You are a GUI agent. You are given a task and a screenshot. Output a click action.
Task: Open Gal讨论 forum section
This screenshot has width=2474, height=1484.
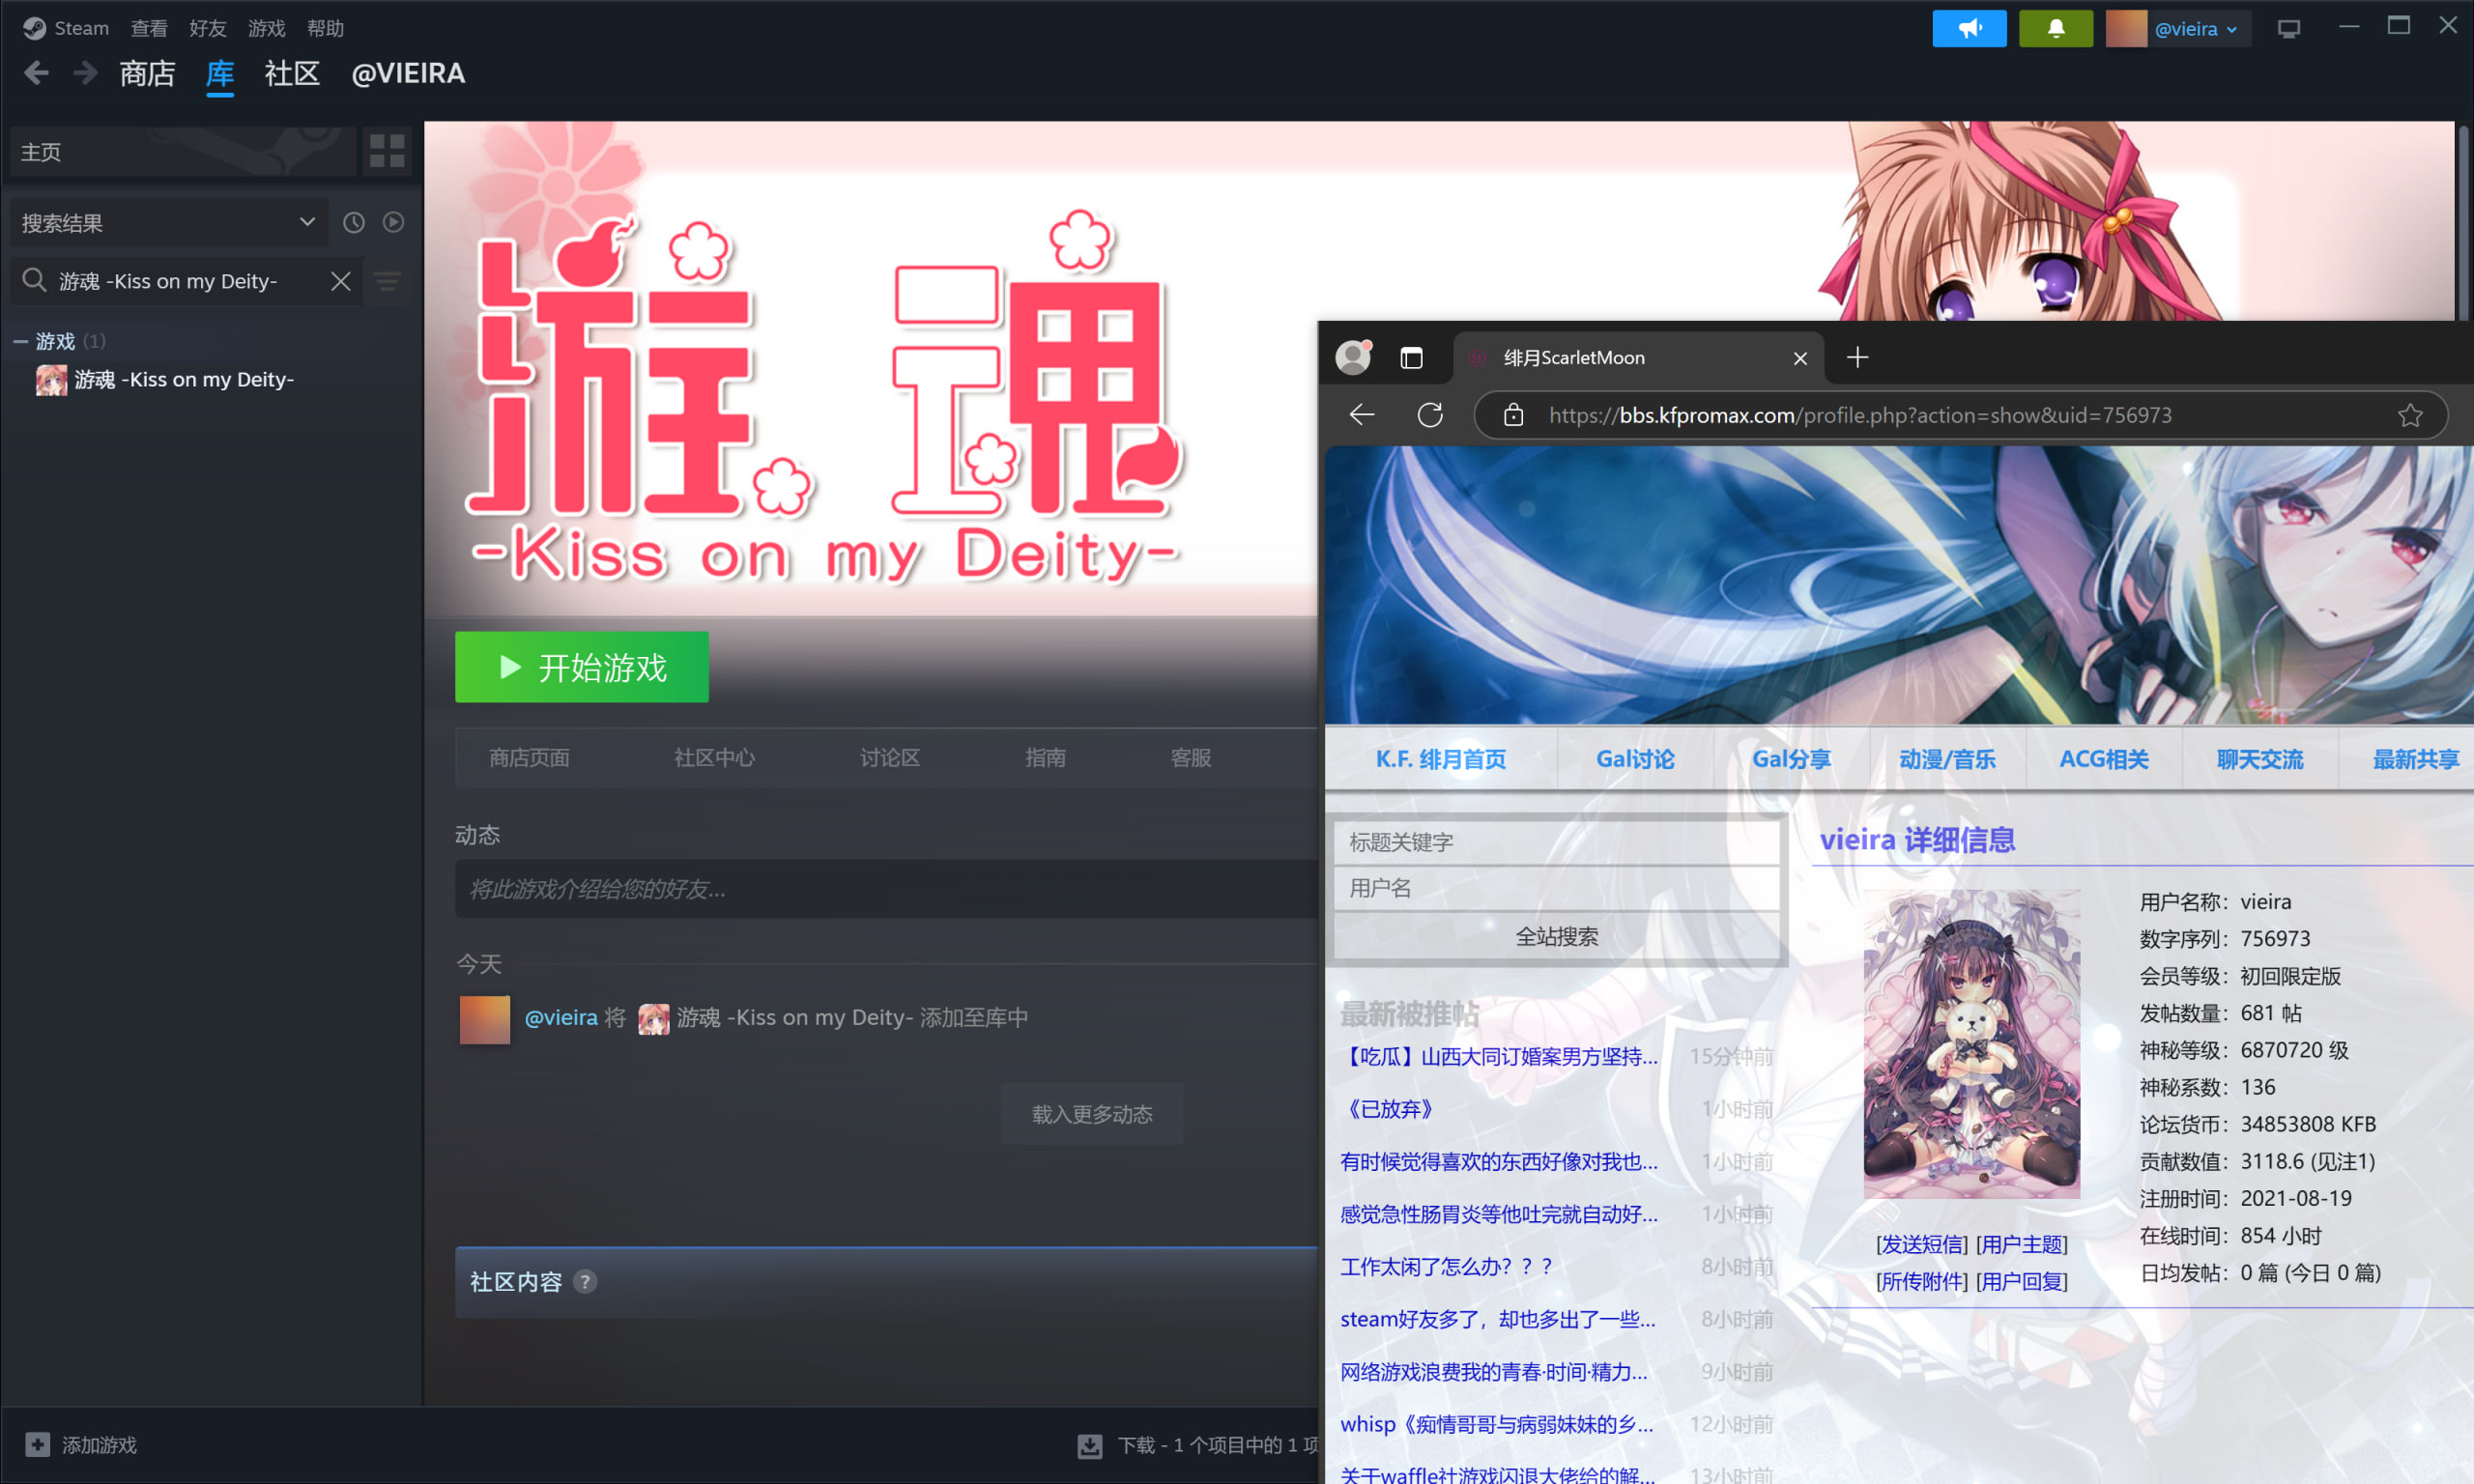pyautogui.click(x=1635, y=758)
